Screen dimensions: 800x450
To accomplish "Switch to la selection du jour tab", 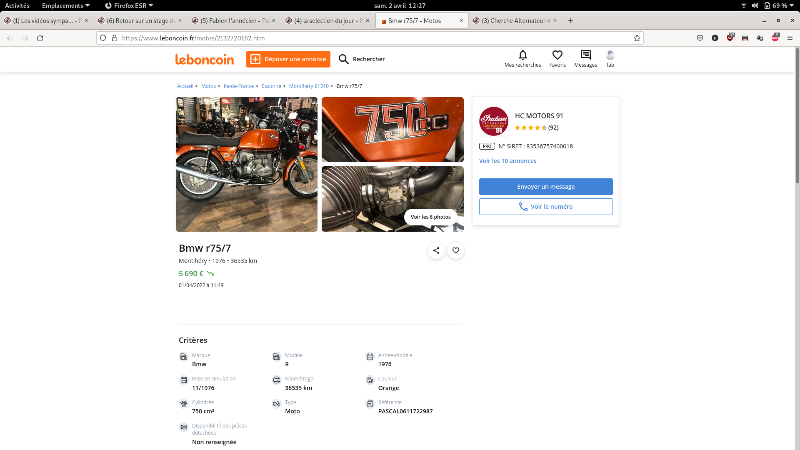I will [x=327, y=20].
